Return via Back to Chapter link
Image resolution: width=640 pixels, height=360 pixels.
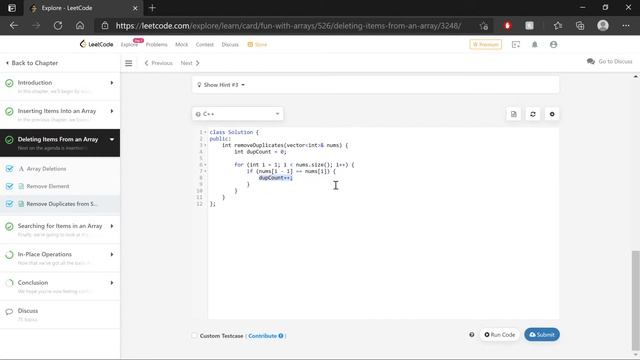[x=32, y=63]
